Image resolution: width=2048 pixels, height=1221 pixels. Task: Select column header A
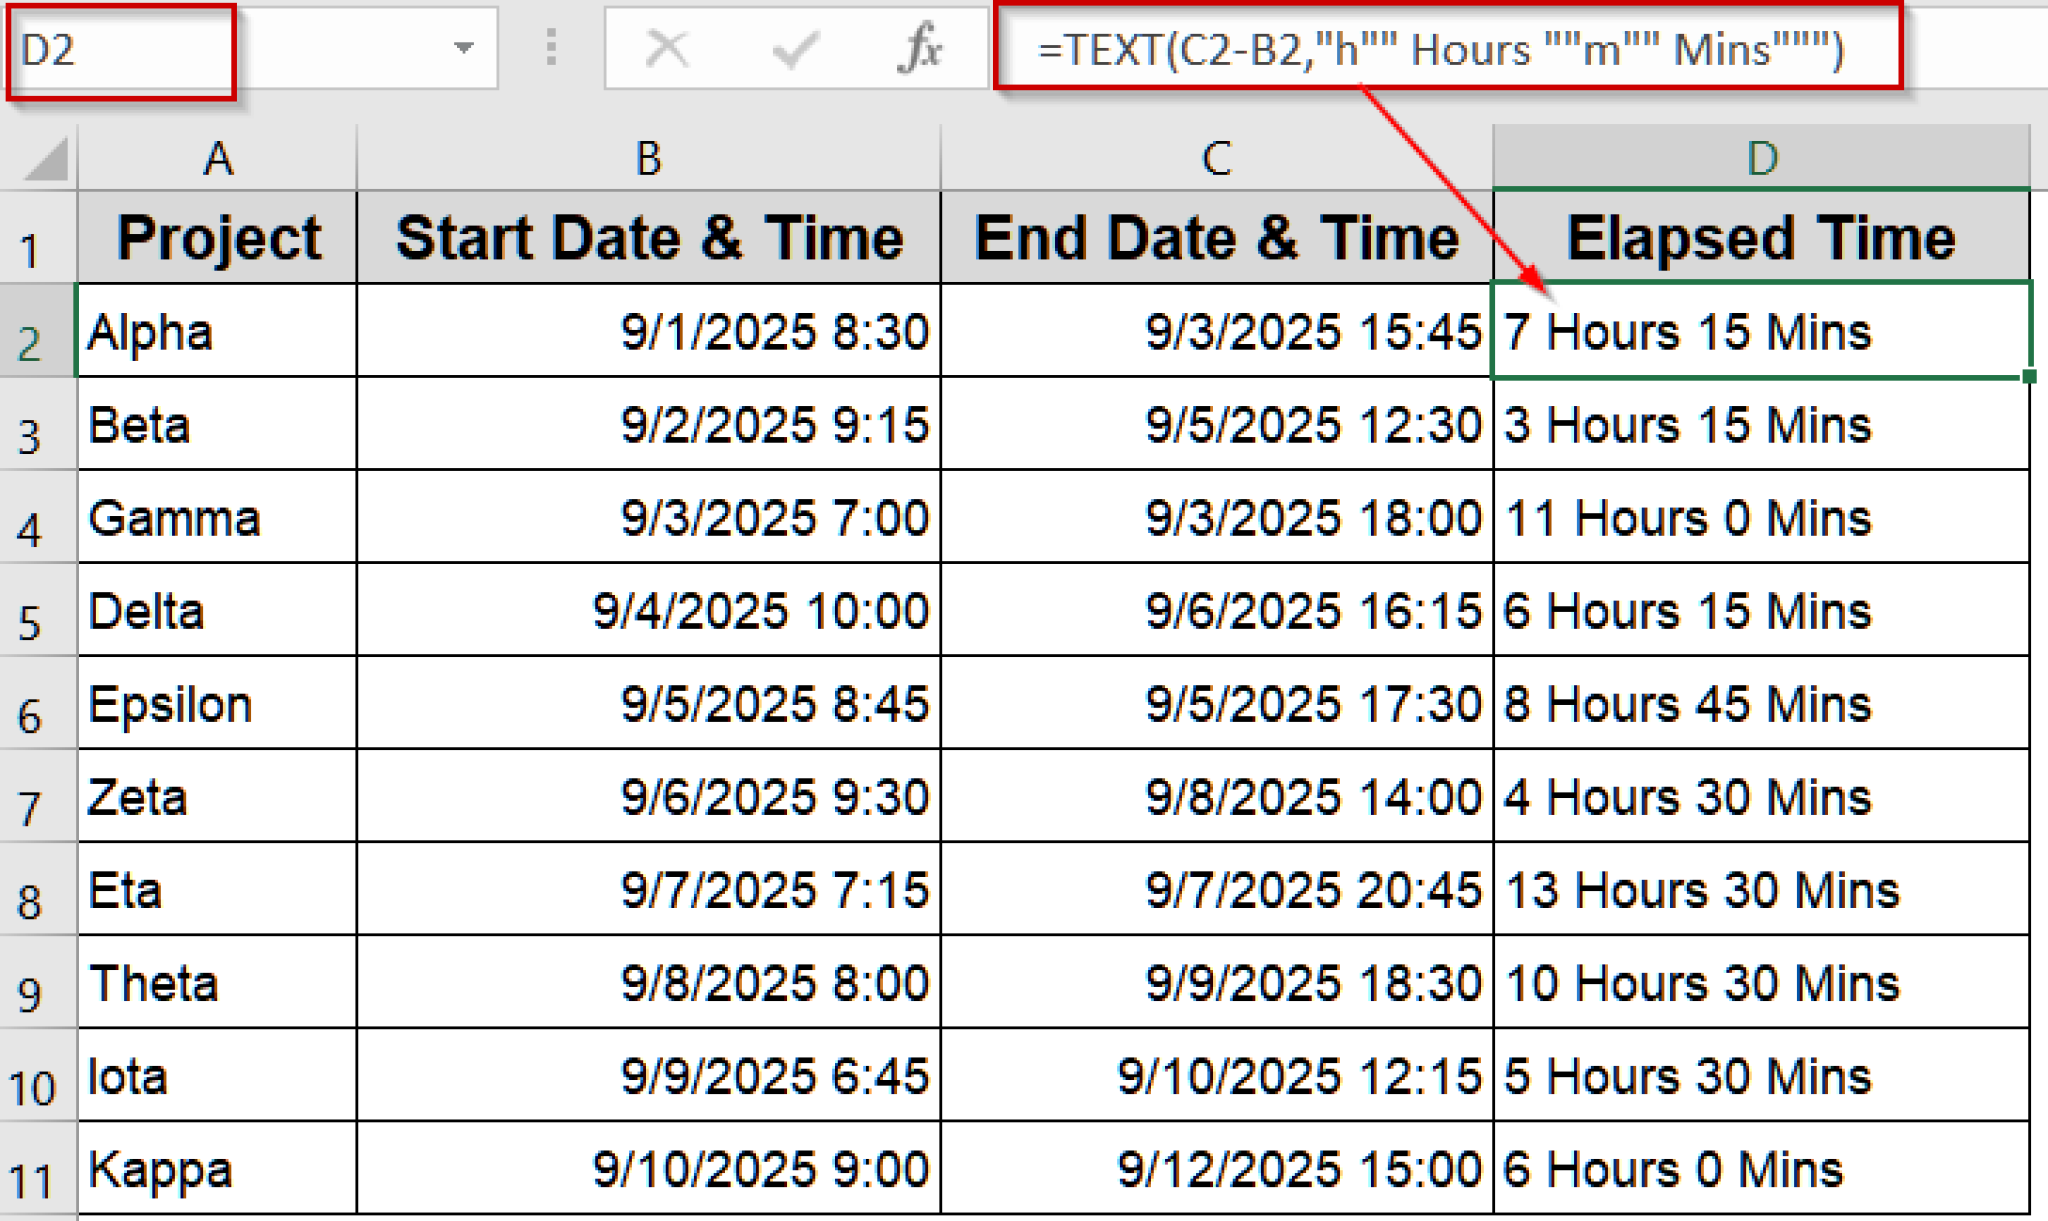coord(216,157)
